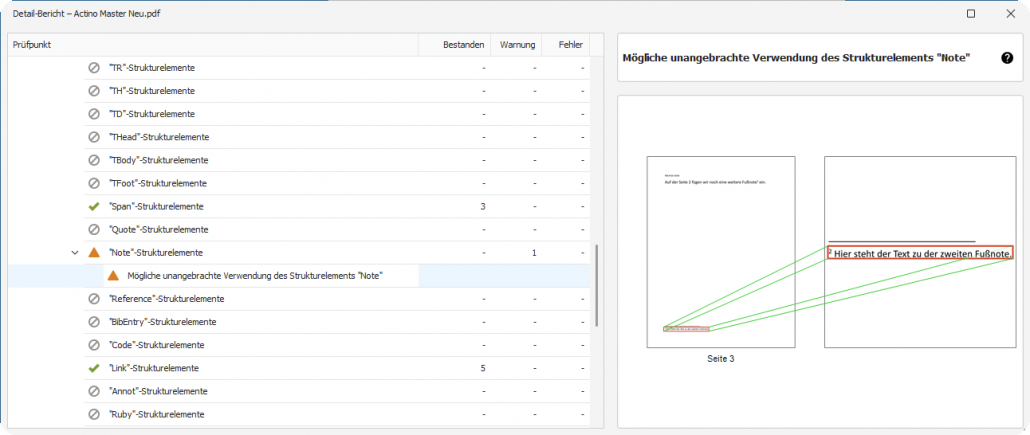Maximize the Detail-Bericht window
The width and height of the screenshot is (1030, 435).
(x=971, y=14)
